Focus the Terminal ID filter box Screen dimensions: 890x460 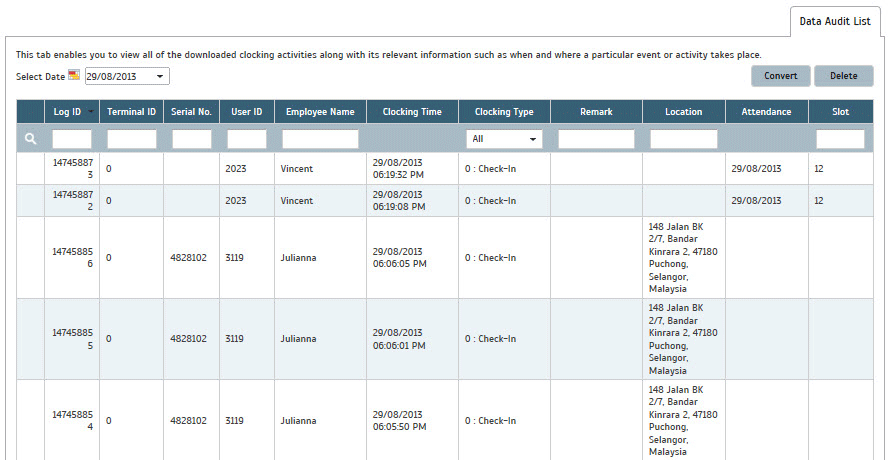coord(132,139)
